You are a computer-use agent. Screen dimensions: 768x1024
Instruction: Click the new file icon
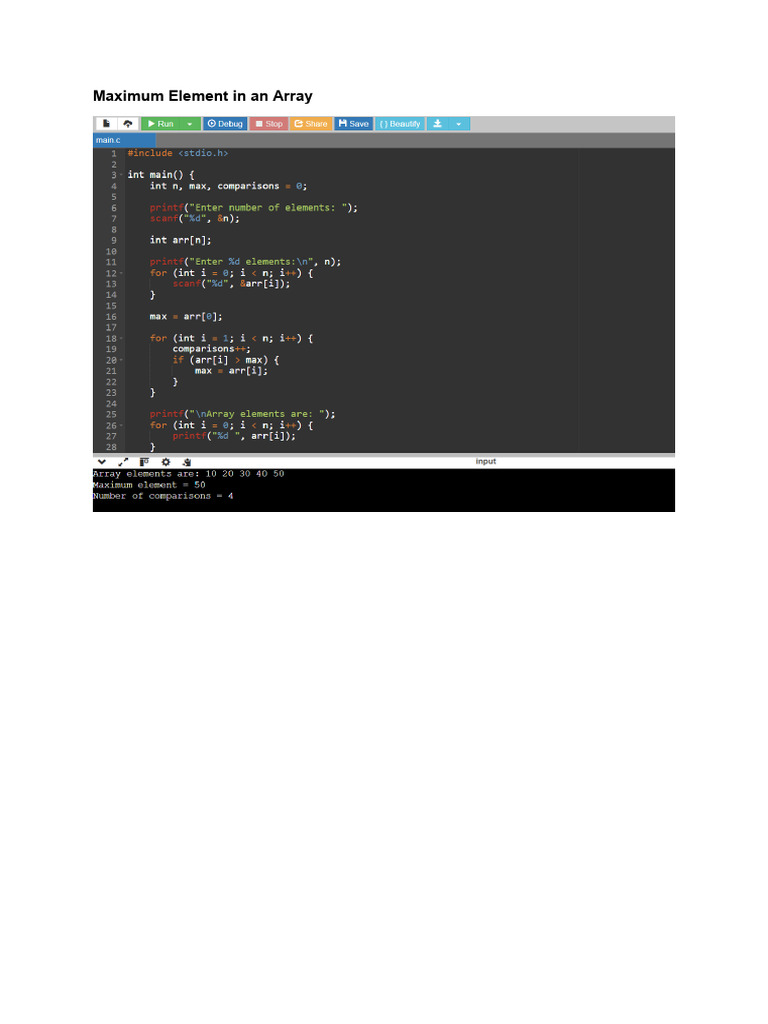(106, 123)
